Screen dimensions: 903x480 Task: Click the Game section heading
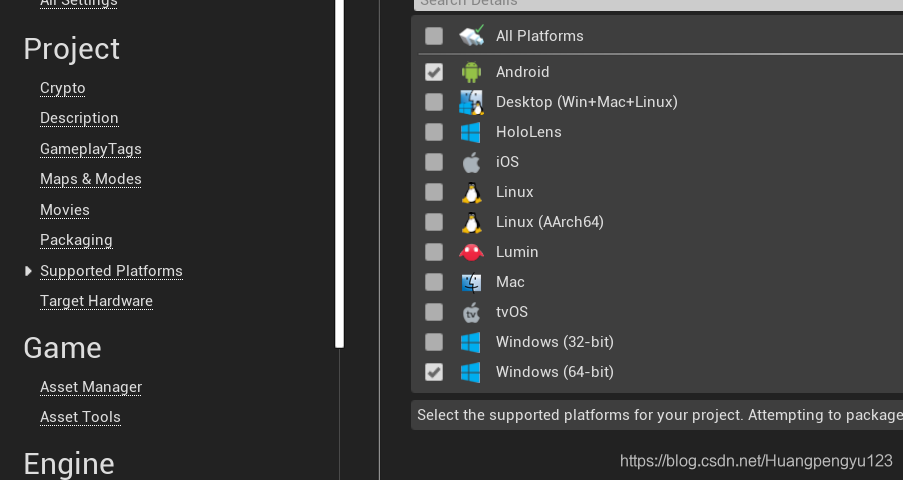pos(62,348)
